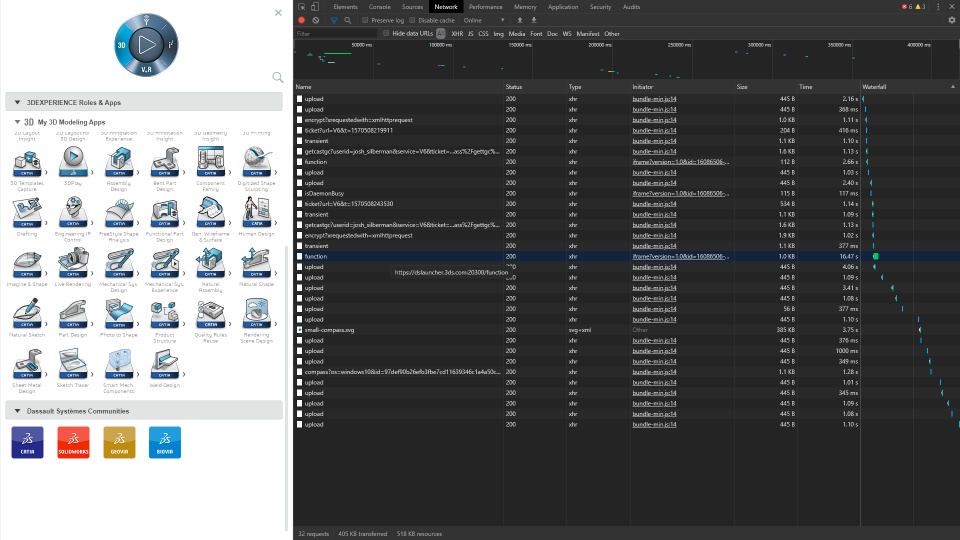The image size is (960, 540).
Task: Open the Product Structure app
Action: (x=165, y=314)
